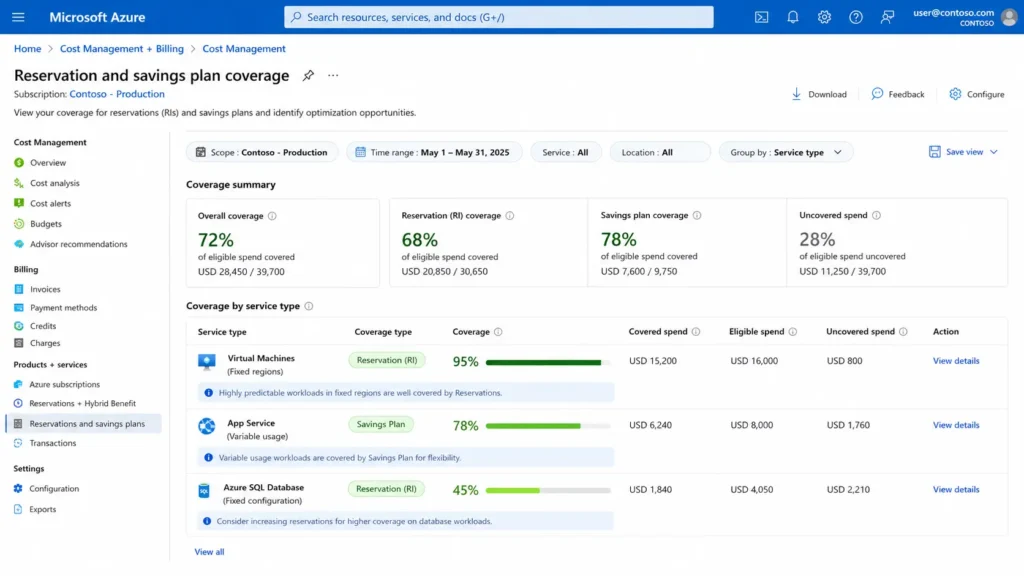The height and width of the screenshot is (576, 1024).
Task: Click the Configure gear icon
Action: [955, 94]
